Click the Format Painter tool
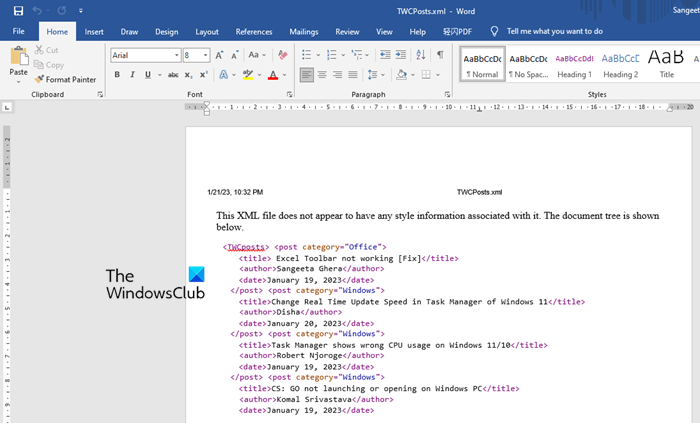700x424 pixels. 66,79
